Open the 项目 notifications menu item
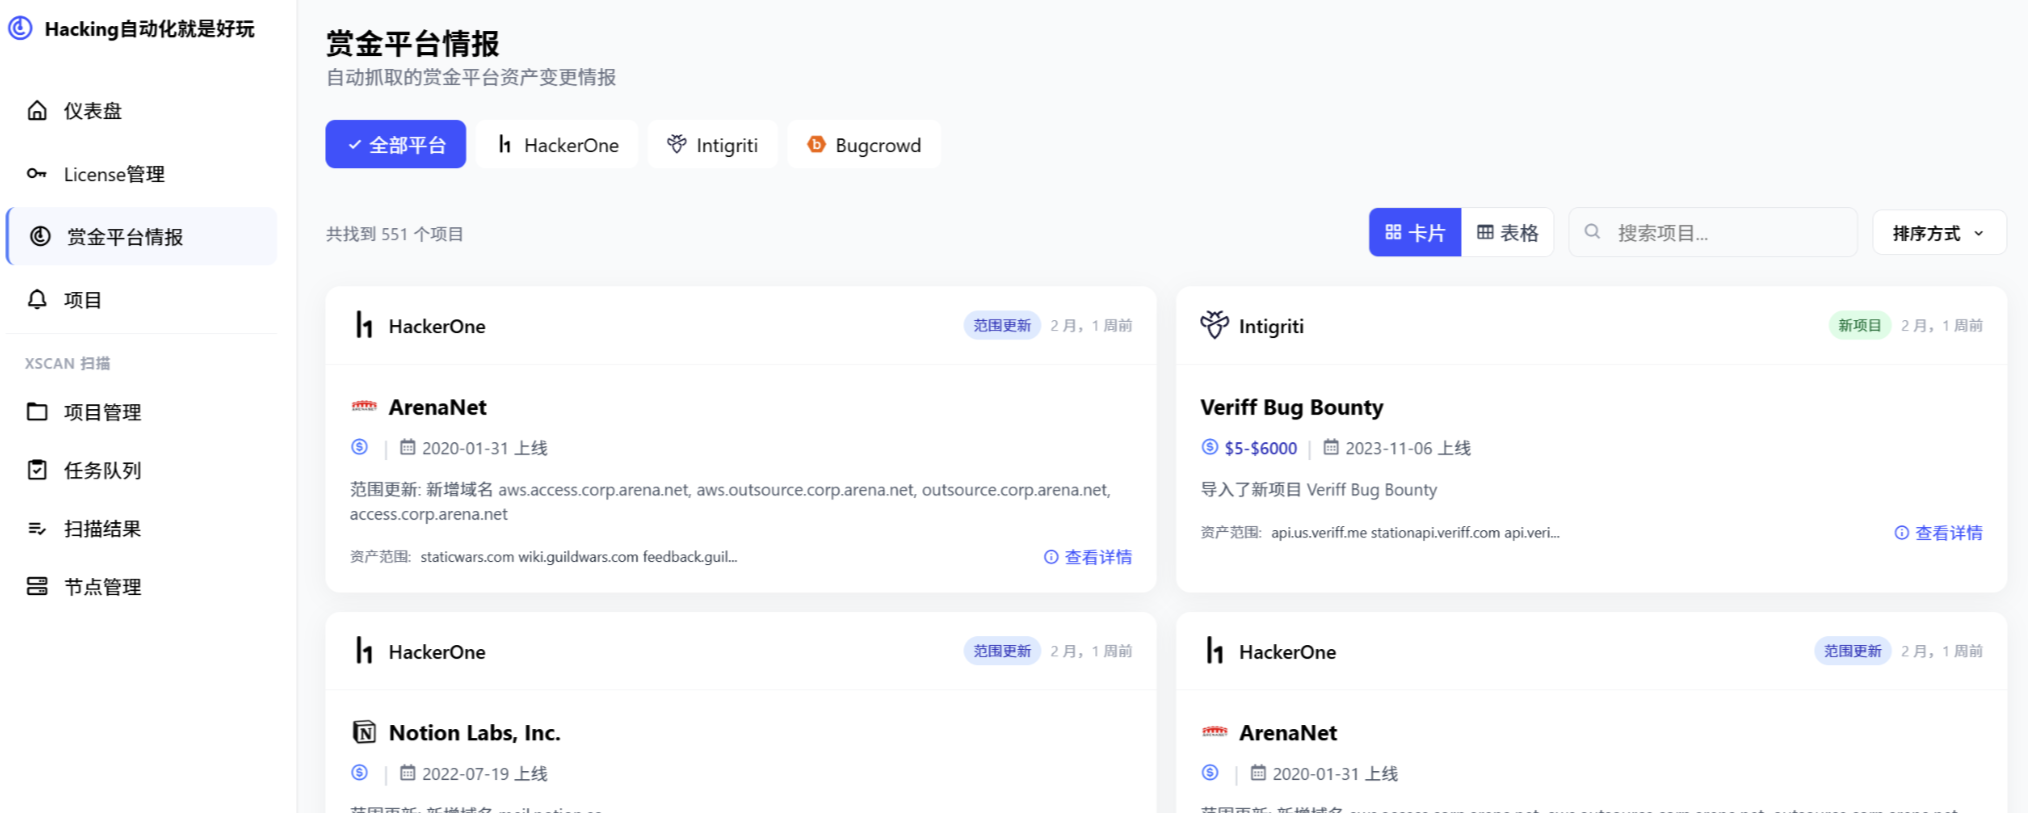Screen dimensions: 2028x813 (x=141, y=300)
